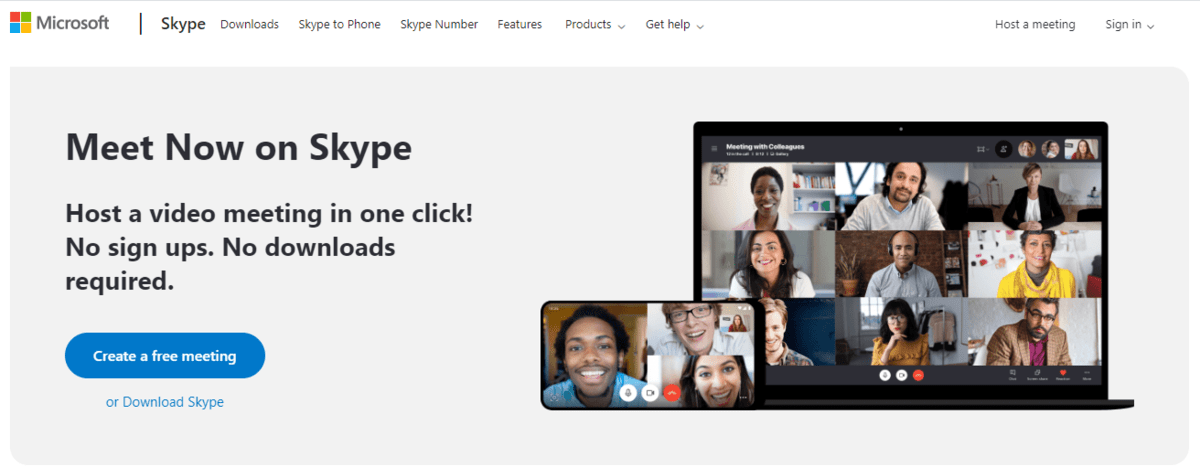
Task: Click the view layout icon in the laptop meeting header
Action: pyautogui.click(x=982, y=149)
